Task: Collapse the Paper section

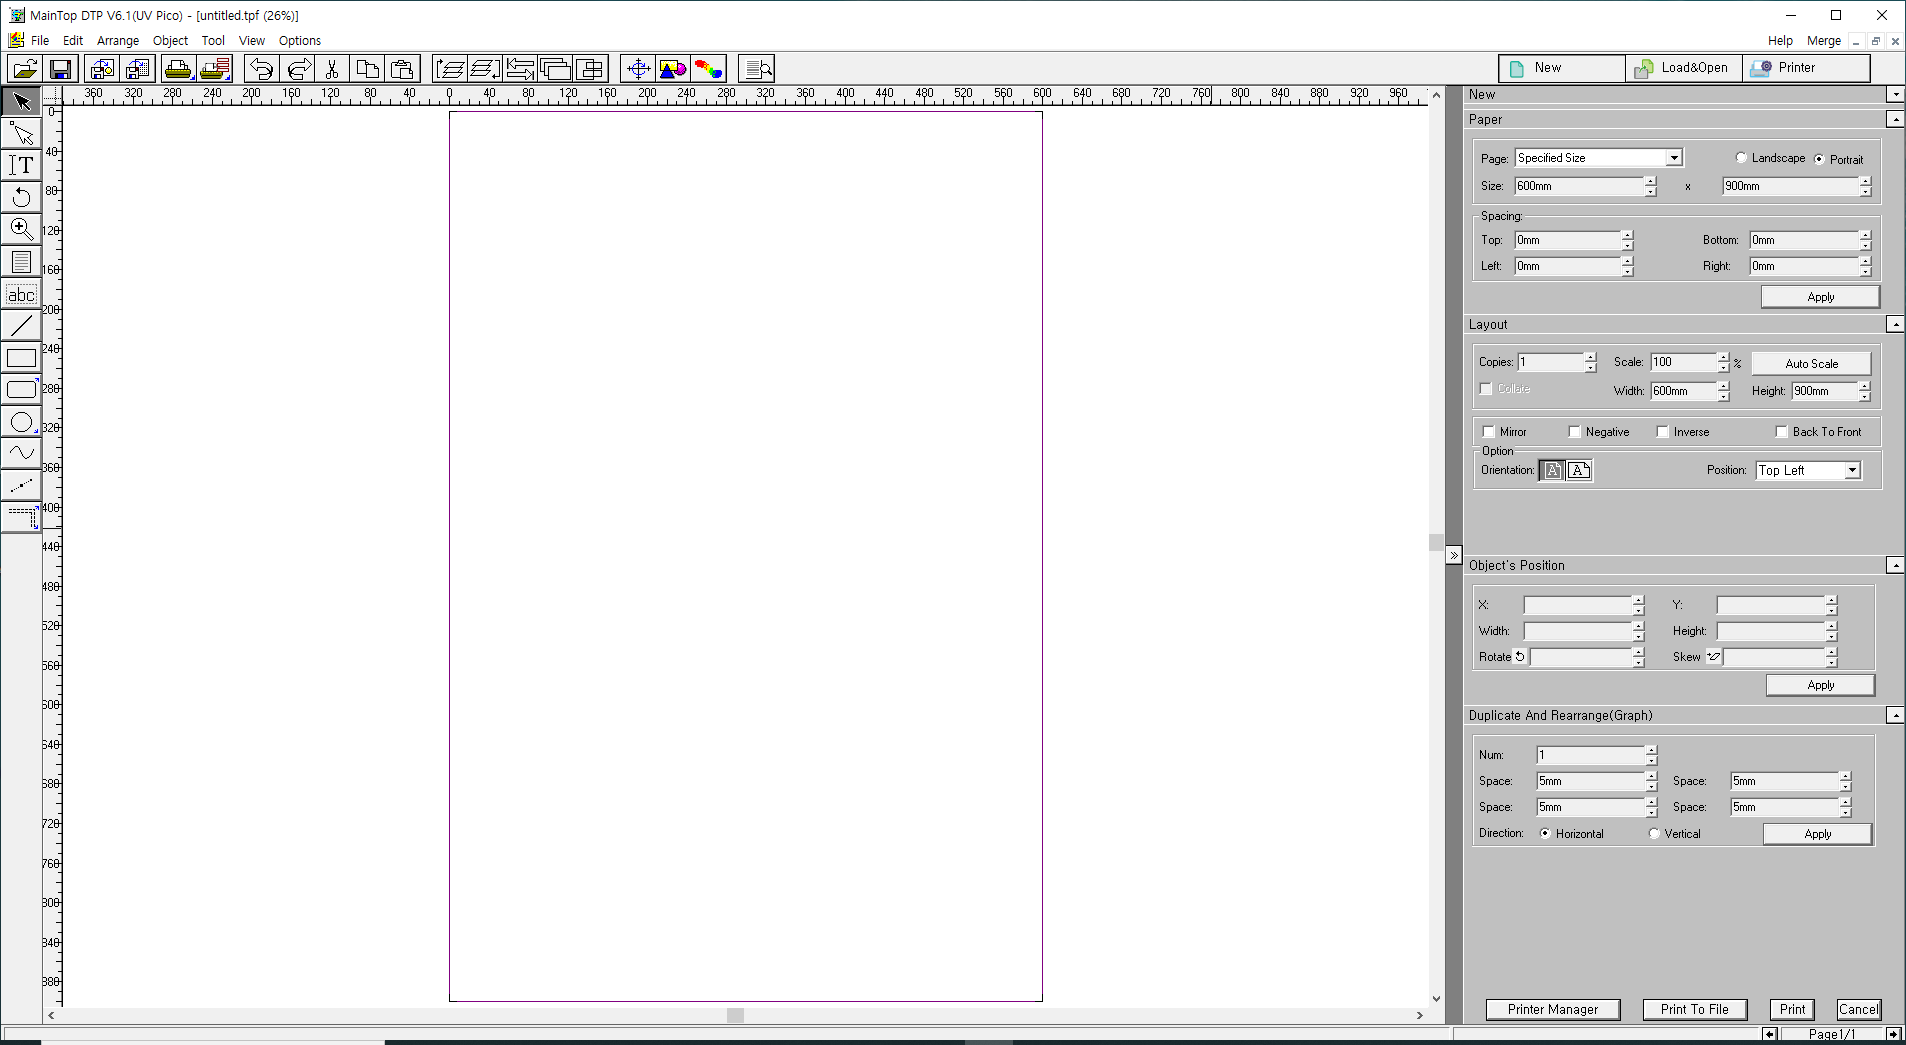Action: point(1895,120)
